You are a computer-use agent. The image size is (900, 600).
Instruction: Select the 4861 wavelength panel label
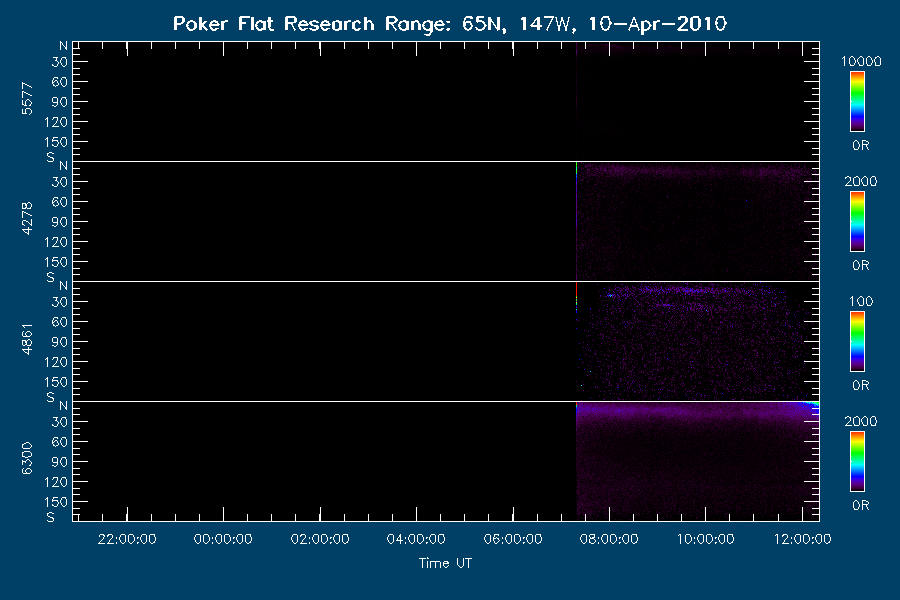click(x=27, y=339)
